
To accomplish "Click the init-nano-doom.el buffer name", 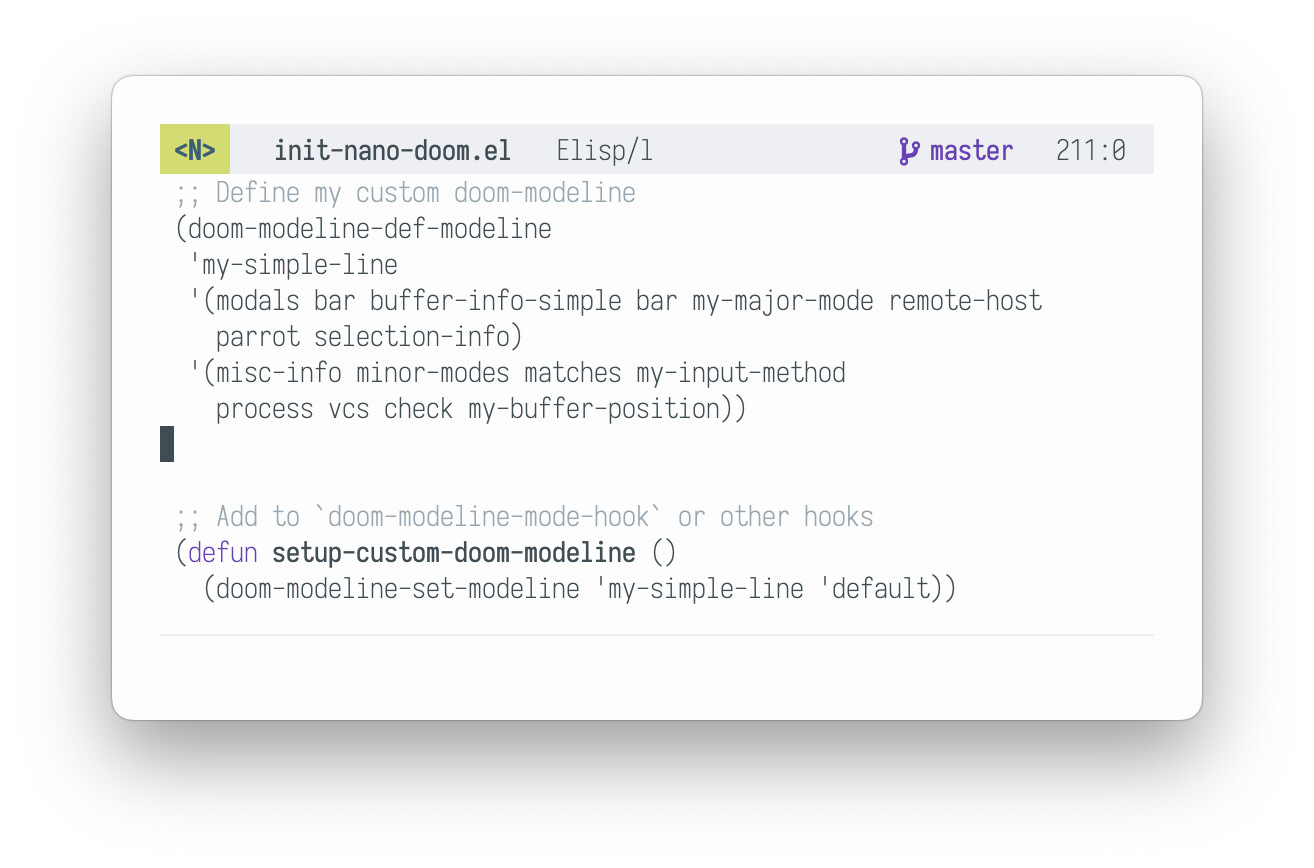I will tap(392, 151).
